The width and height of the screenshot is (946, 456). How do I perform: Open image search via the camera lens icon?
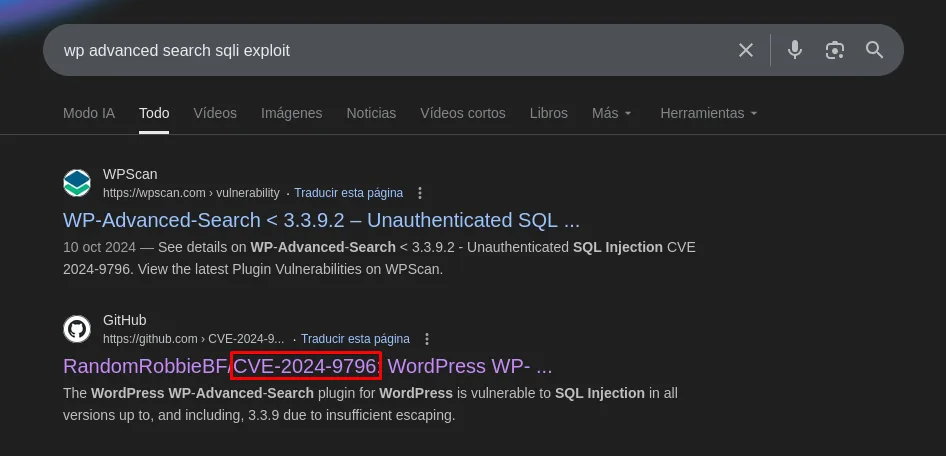(834, 50)
